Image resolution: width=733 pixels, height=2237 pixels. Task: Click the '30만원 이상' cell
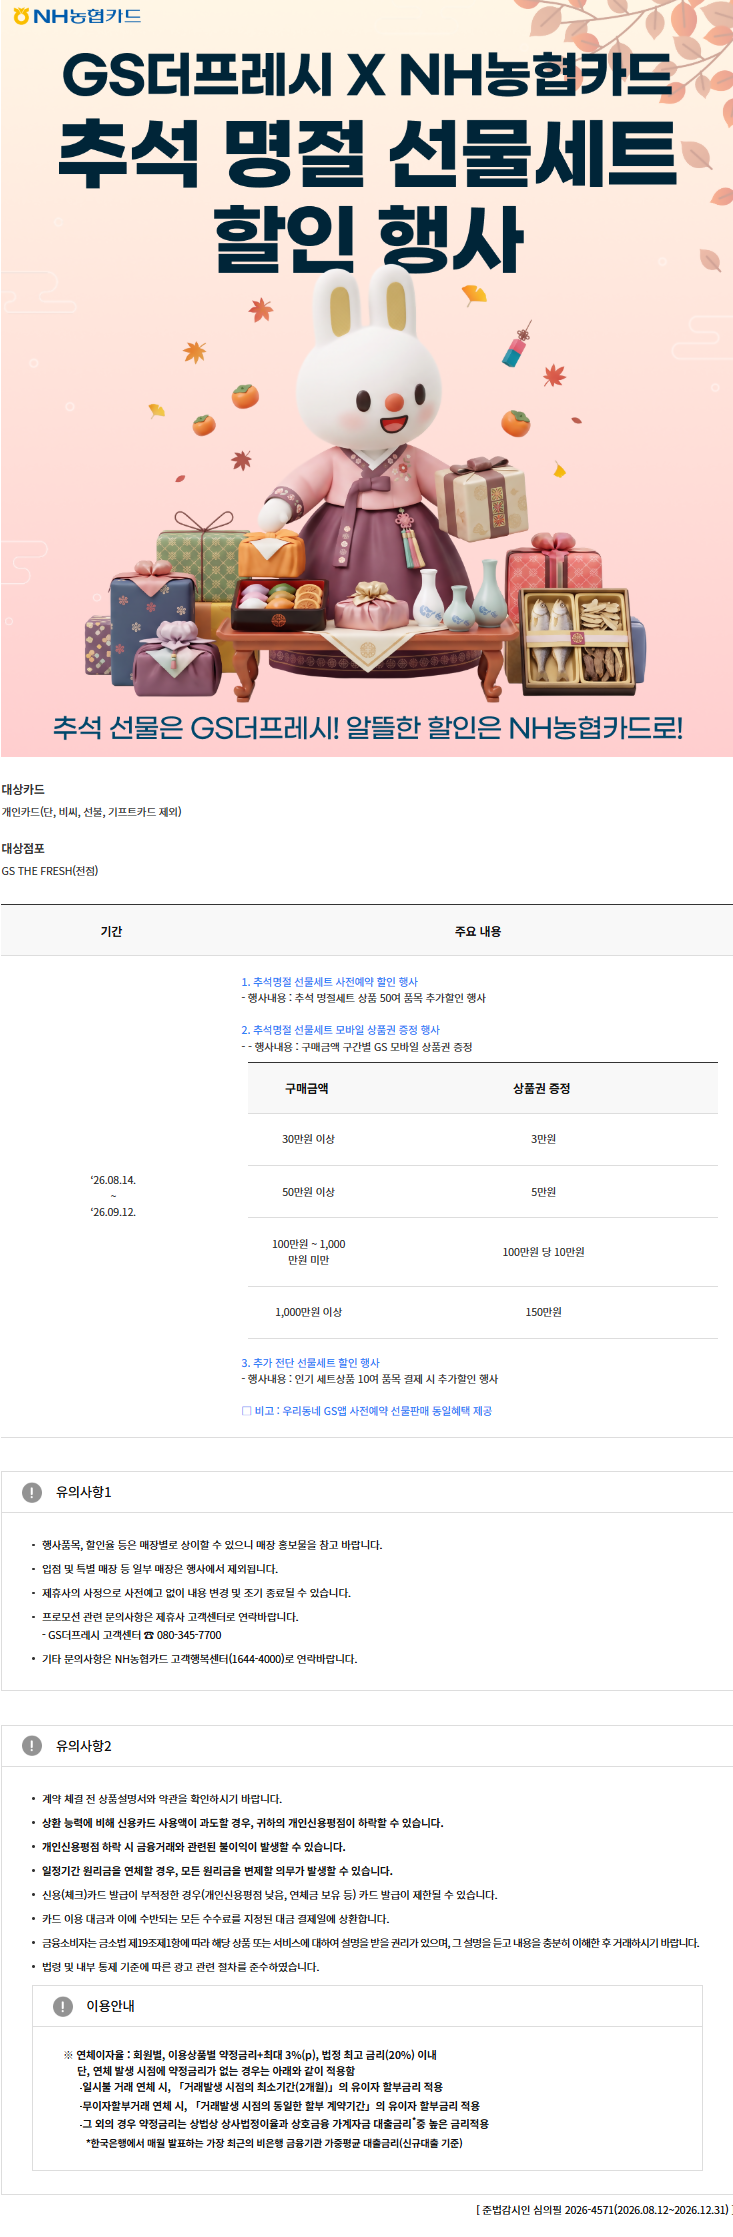click(x=308, y=1139)
